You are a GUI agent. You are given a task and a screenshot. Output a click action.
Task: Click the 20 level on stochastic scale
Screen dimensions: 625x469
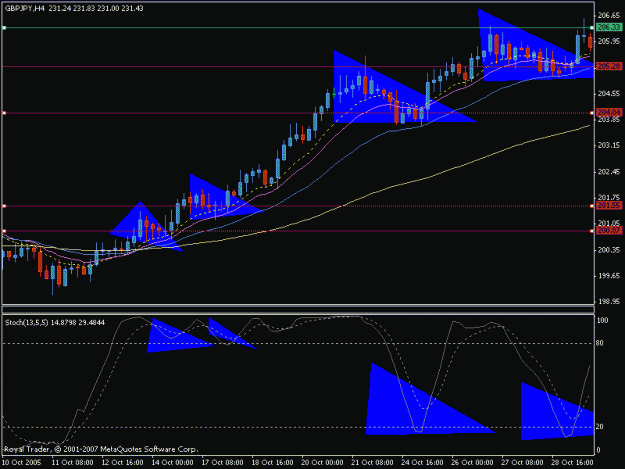pyautogui.click(x=600, y=427)
